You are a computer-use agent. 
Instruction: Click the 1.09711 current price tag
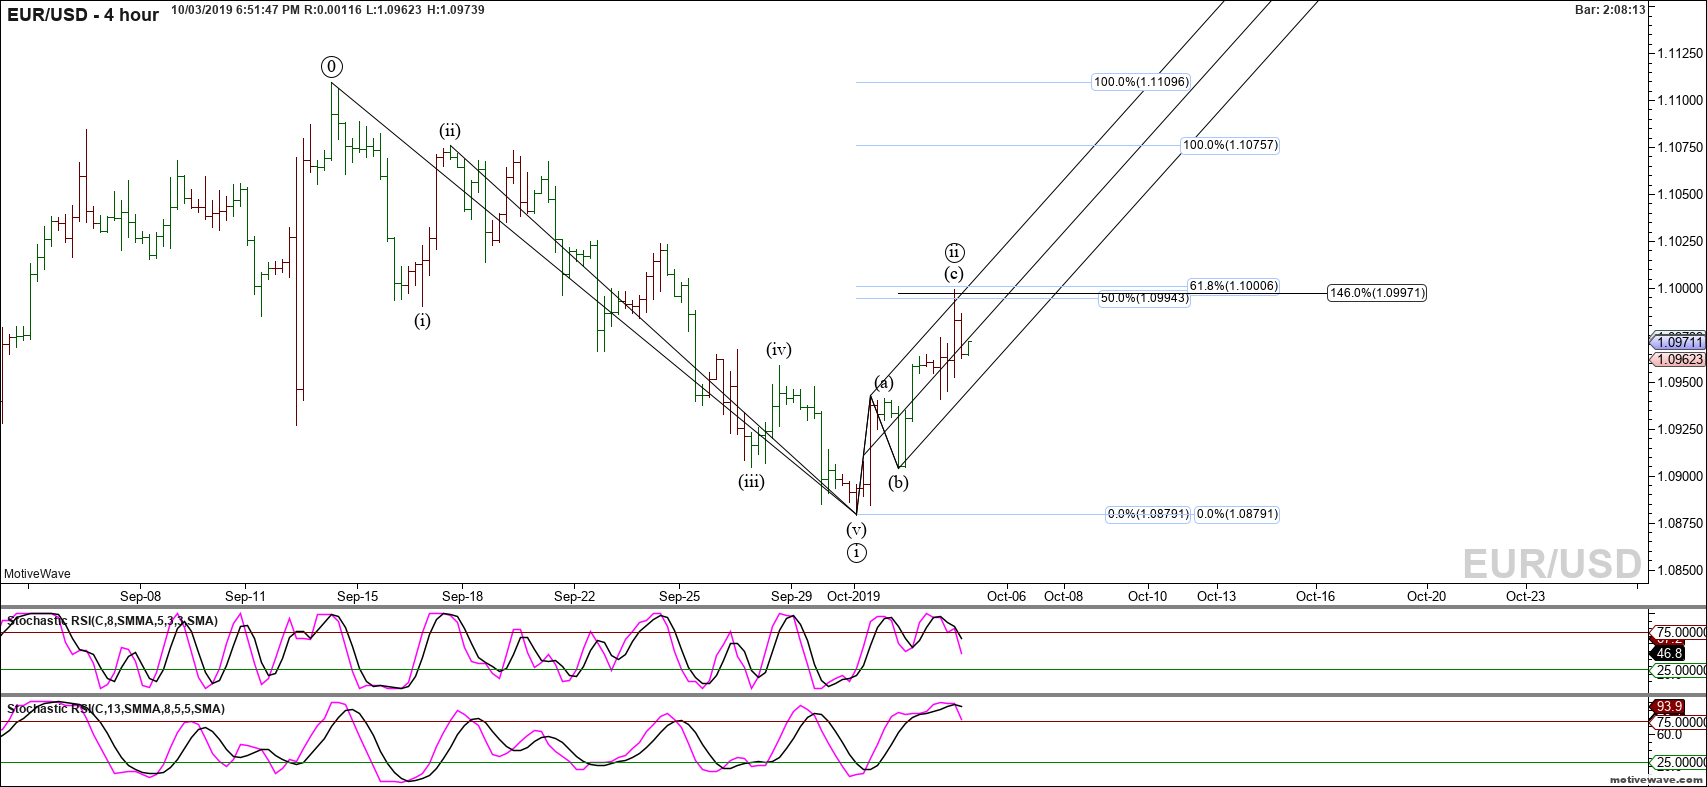(x=1679, y=343)
